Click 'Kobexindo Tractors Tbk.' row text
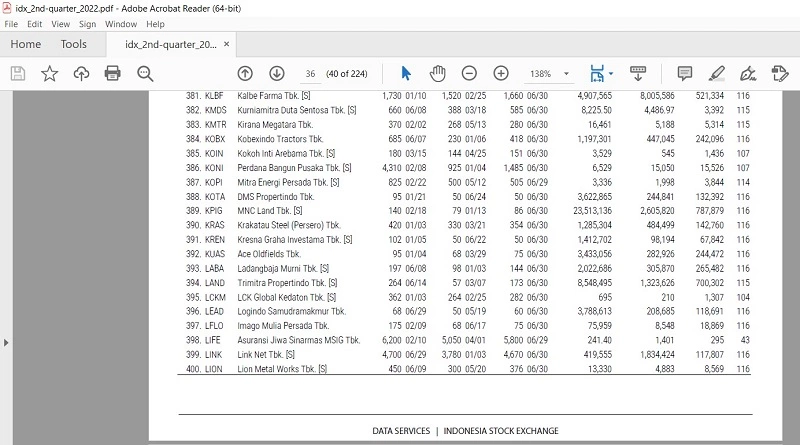 tap(280, 139)
